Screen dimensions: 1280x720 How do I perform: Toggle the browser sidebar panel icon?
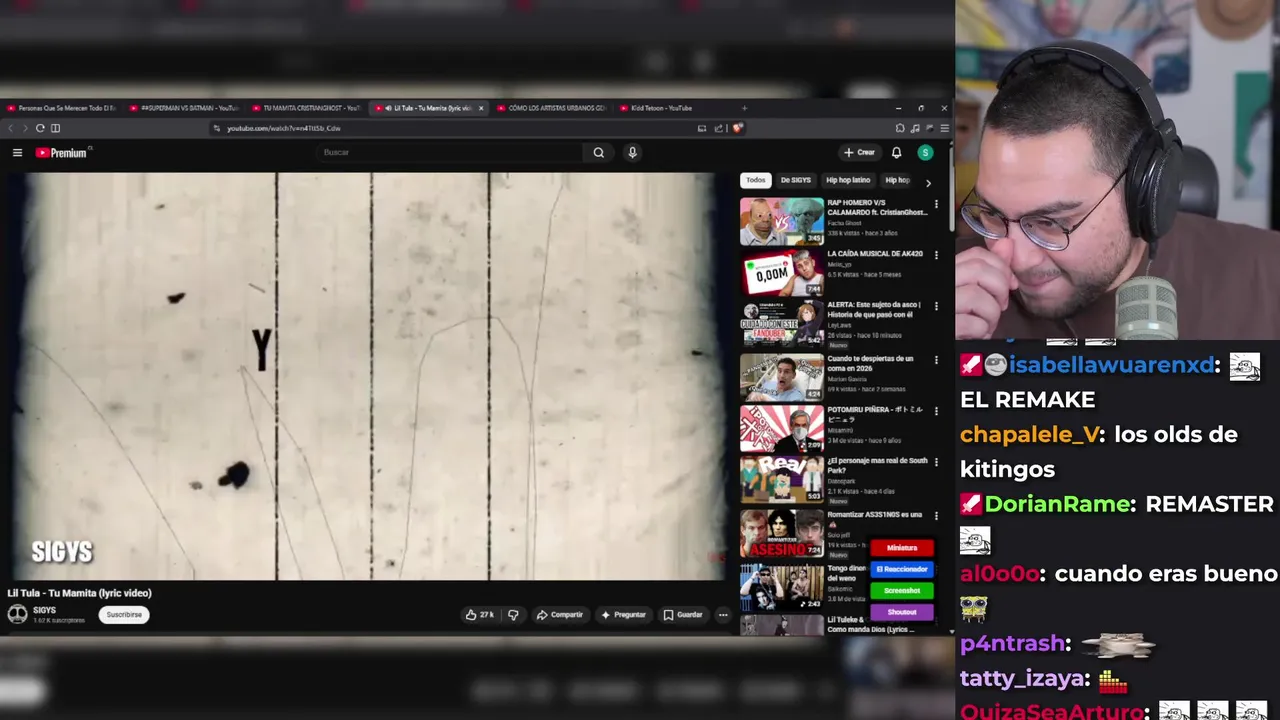pyautogui.click(x=55, y=128)
